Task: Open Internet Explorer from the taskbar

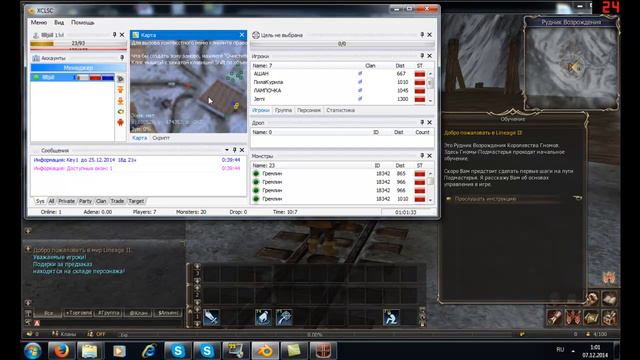Action: (x=149, y=351)
